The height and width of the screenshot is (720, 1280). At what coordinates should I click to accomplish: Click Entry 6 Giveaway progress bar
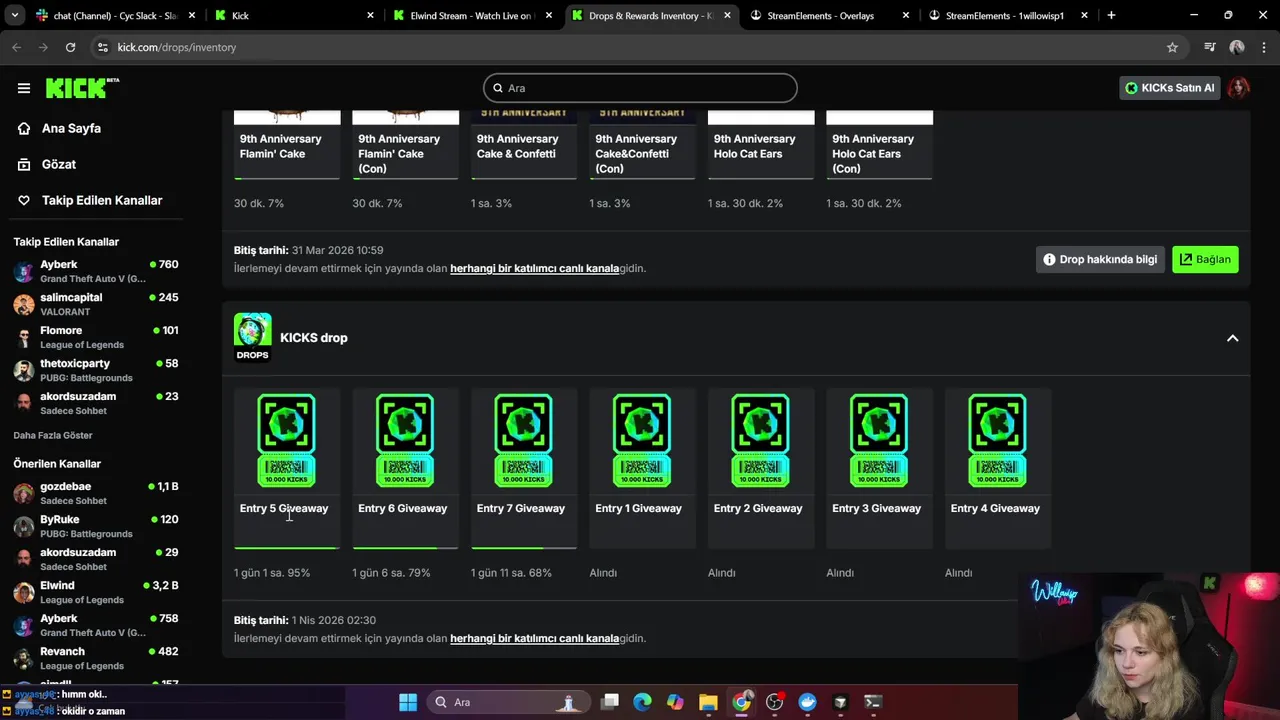pyautogui.click(x=405, y=548)
